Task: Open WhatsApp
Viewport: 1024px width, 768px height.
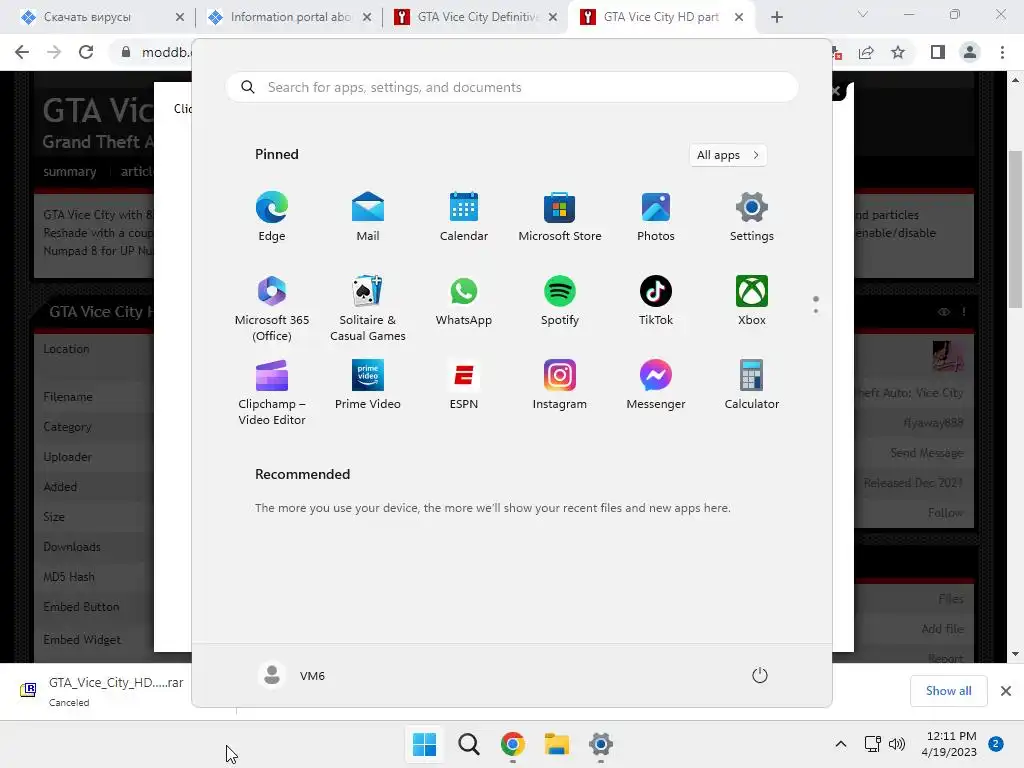Action: point(464,300)
